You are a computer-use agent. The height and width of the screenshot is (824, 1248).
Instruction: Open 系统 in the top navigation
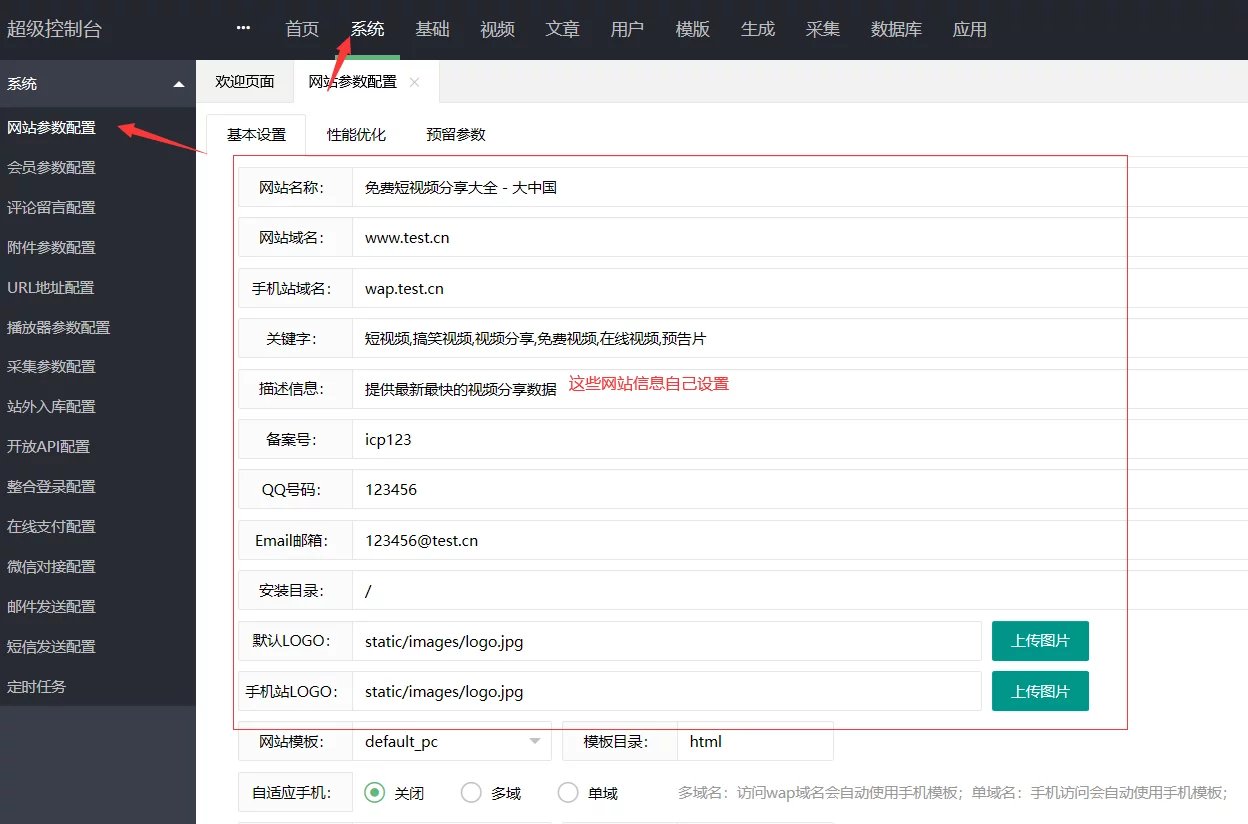coord(367,29)
